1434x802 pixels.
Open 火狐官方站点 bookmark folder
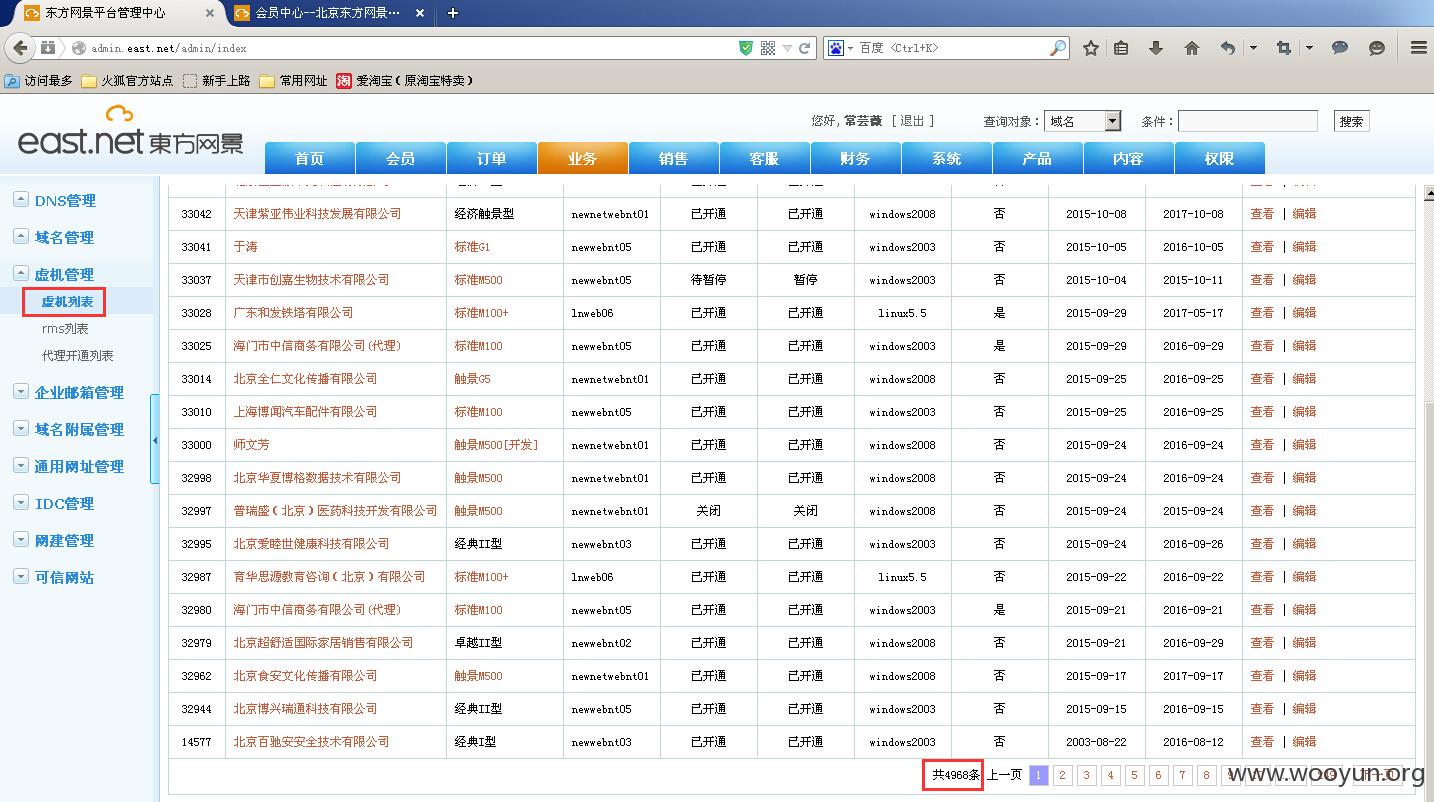coord(127,81)
